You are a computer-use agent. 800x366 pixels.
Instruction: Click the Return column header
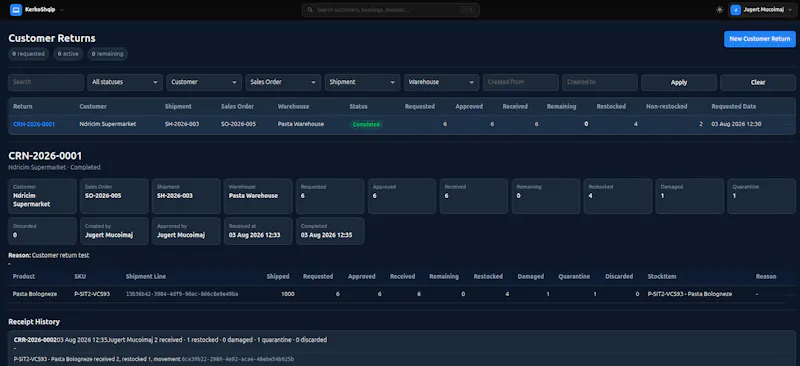pos(23,107)
